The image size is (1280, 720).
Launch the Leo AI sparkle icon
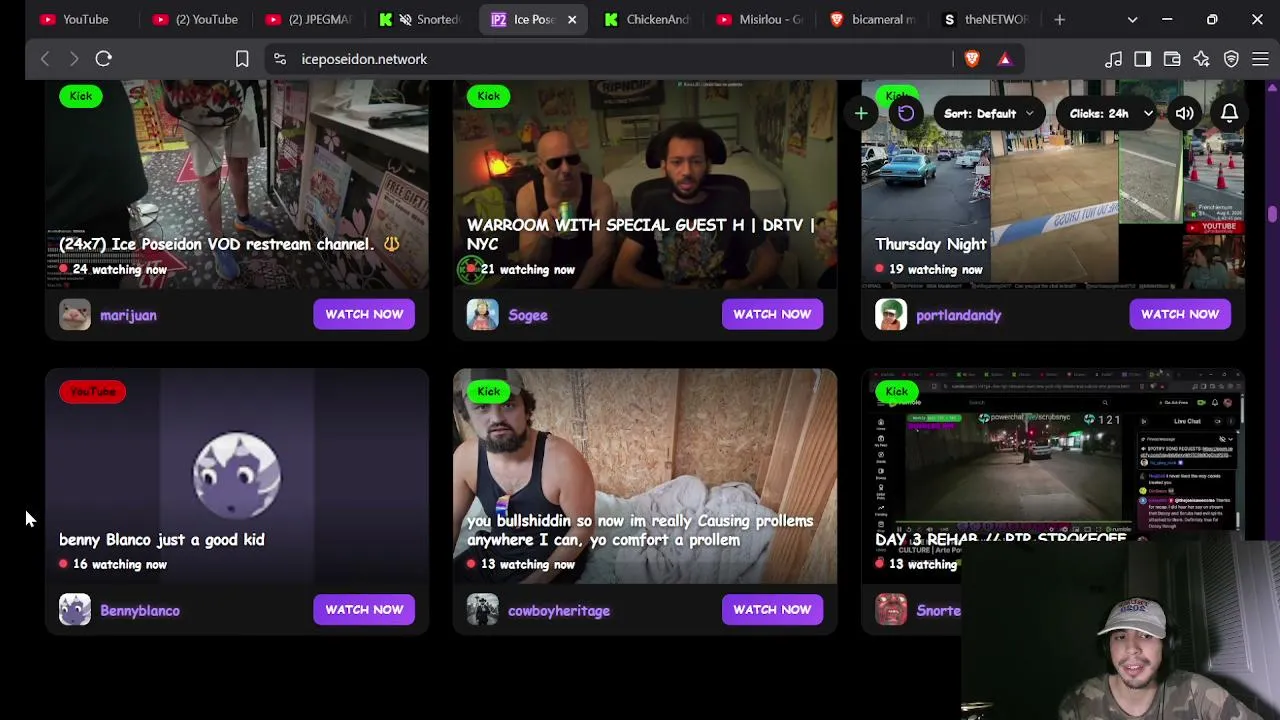[x=1201, y=59]
